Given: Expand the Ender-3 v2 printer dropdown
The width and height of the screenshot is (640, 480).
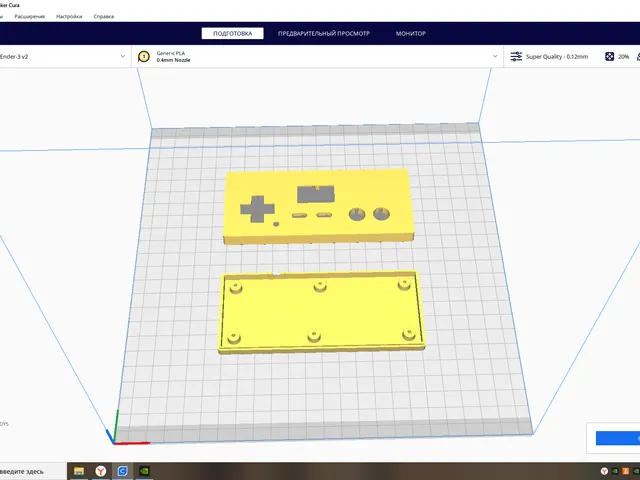Looking at the screenshot, I should click(122, 56).
